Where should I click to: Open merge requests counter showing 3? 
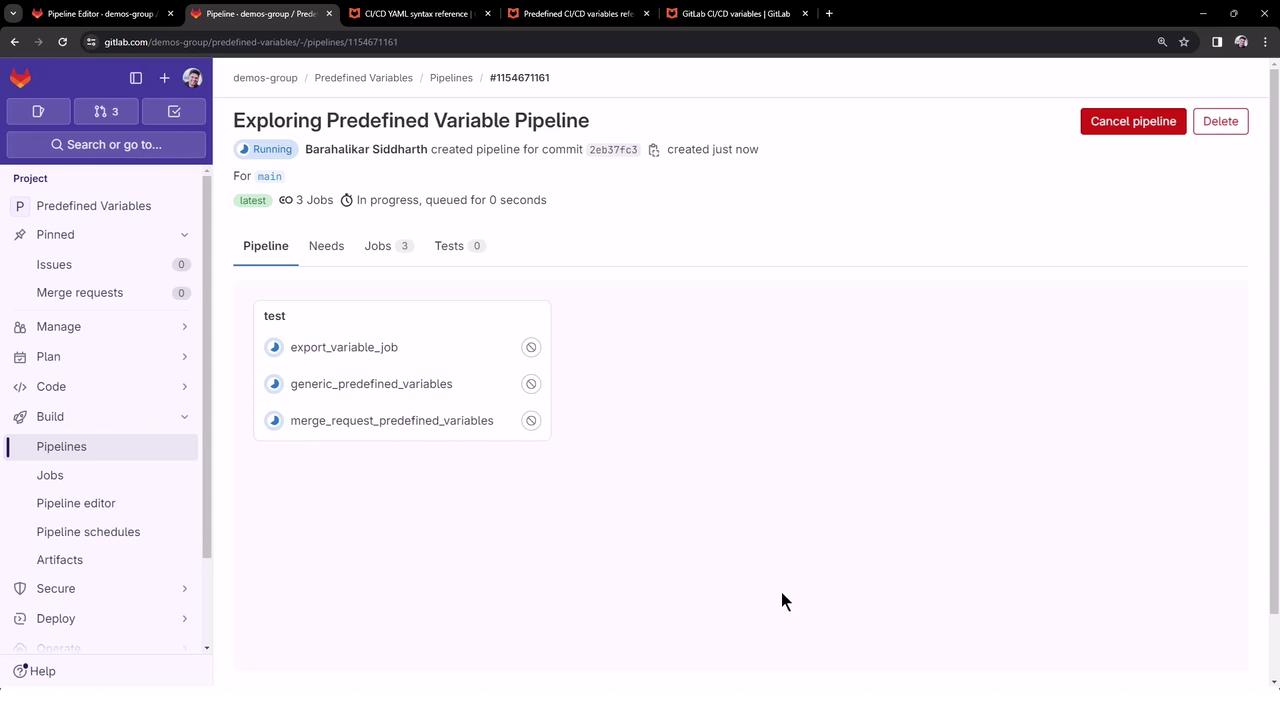pos(106,112)
